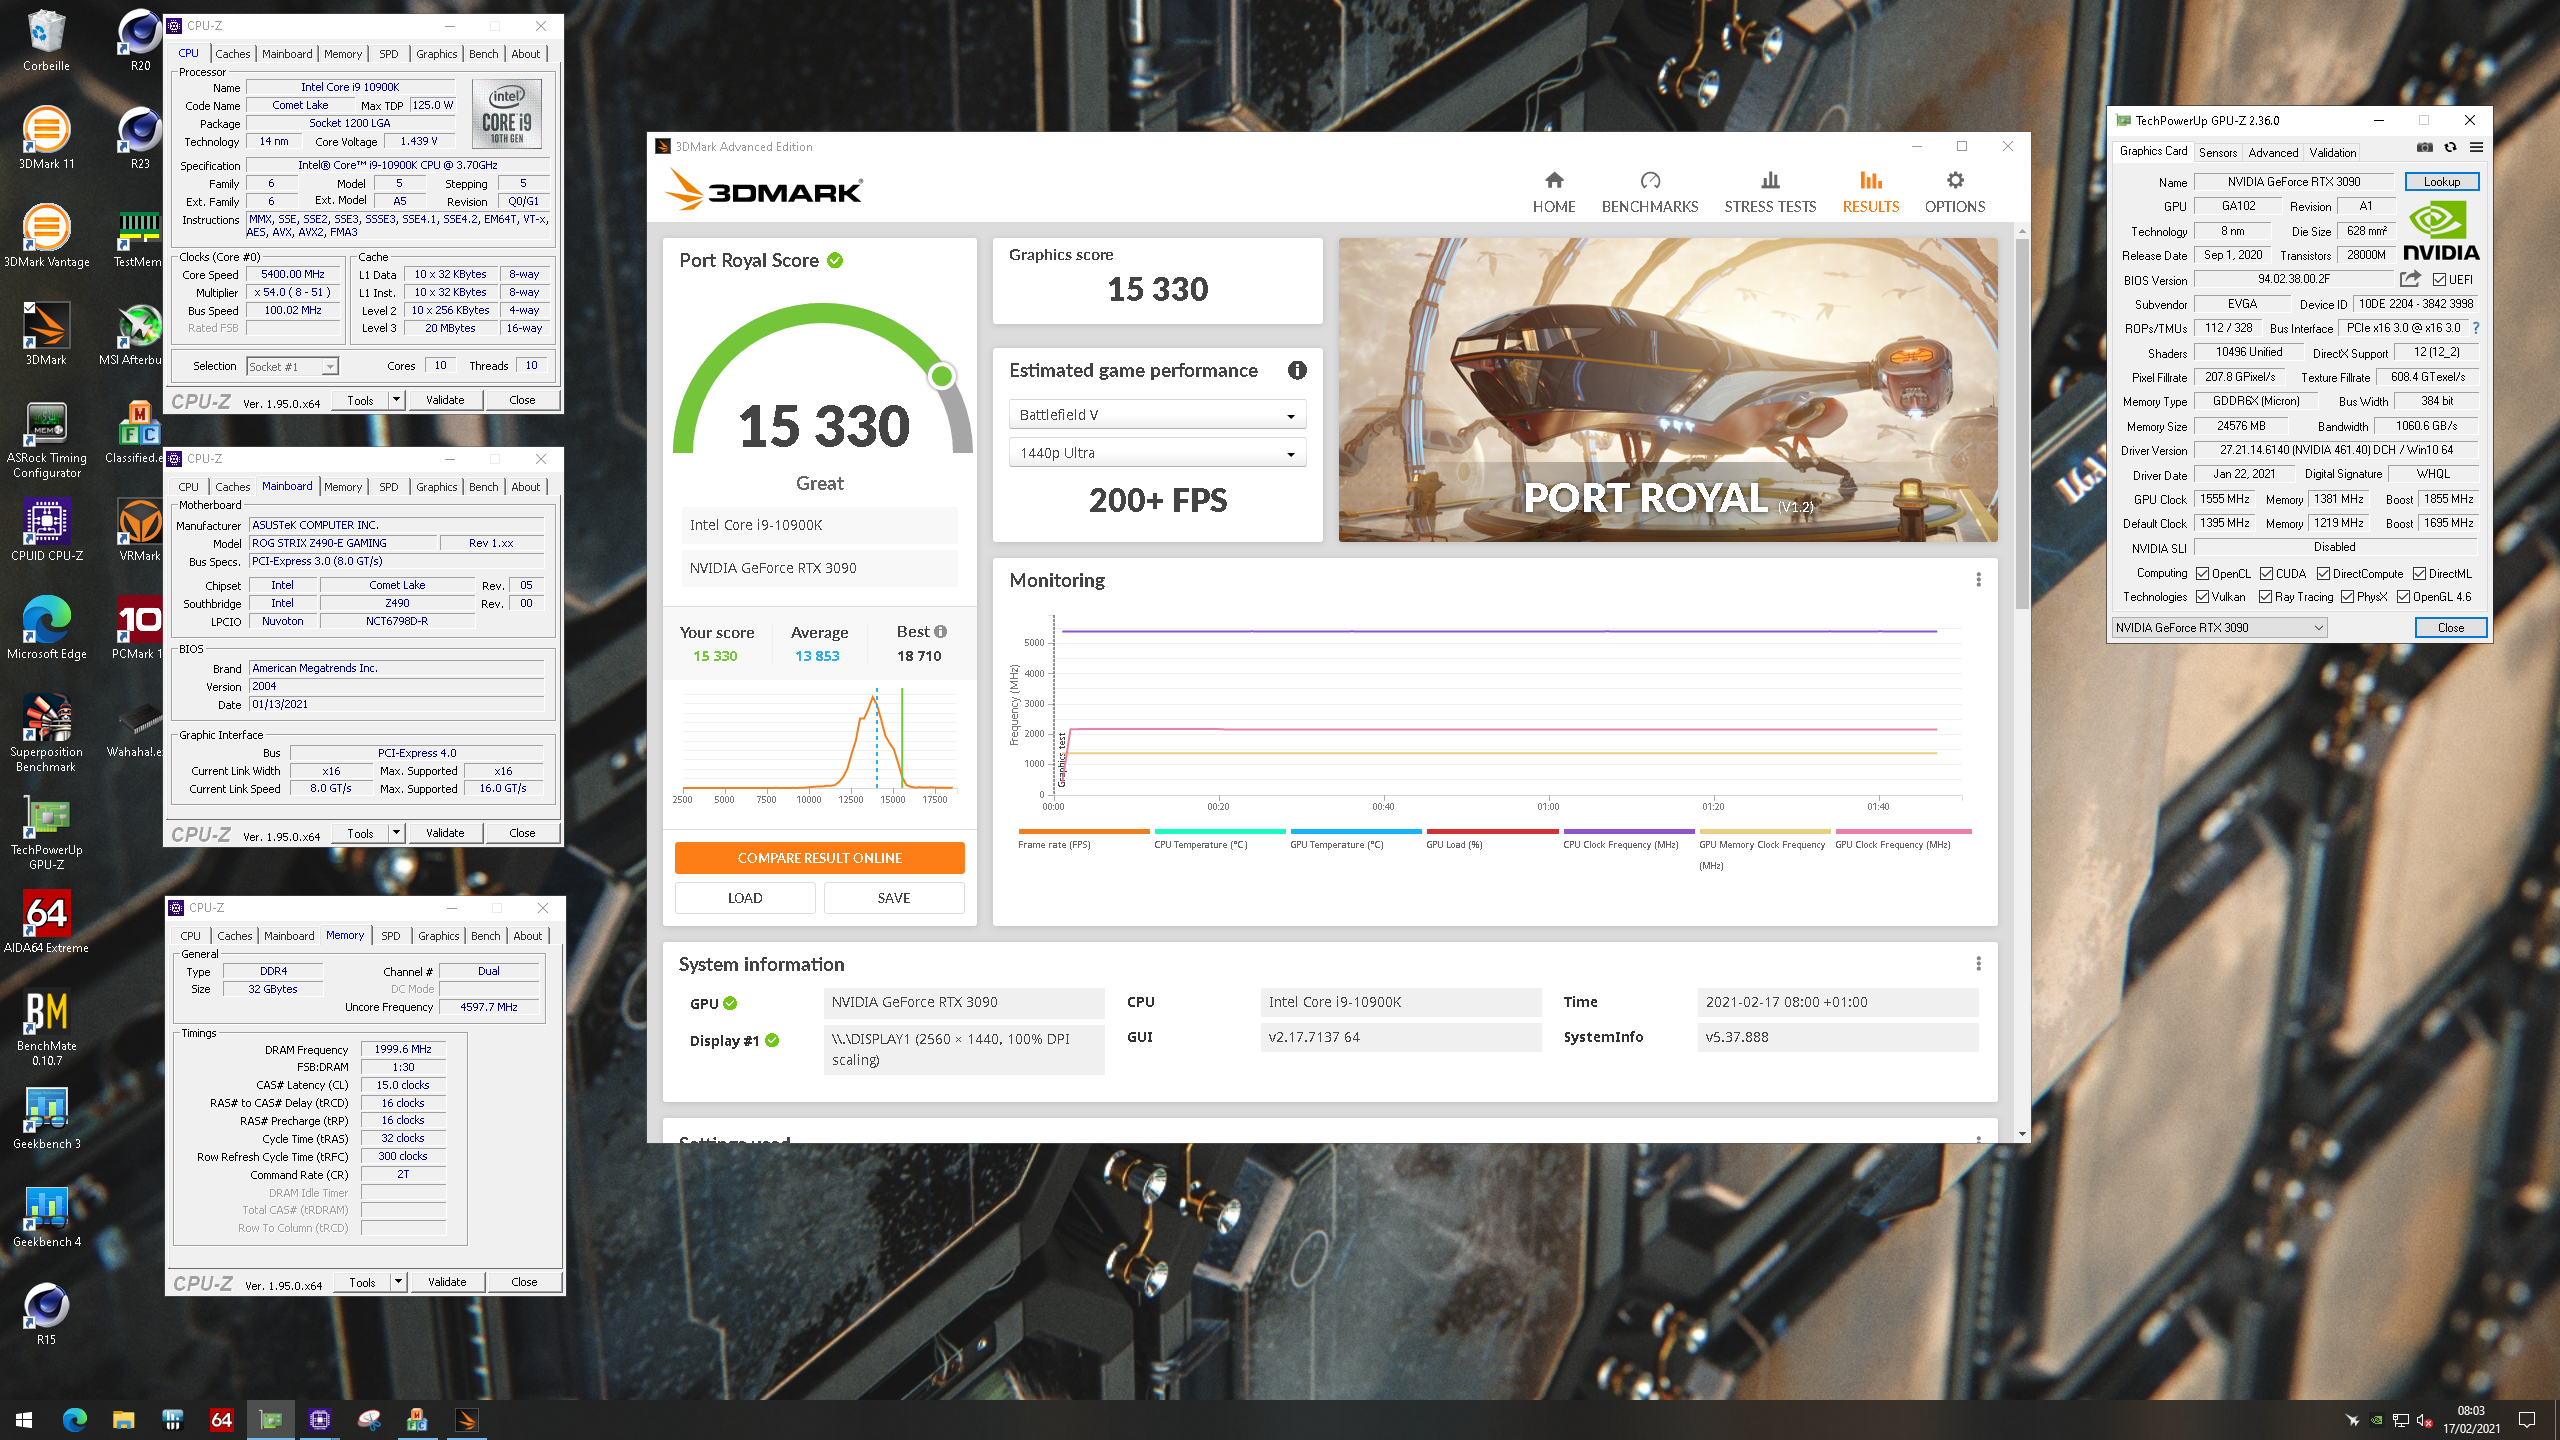Click the 3DMark window vertical scrollbar thumb

pyautogui.click(x=2022, y=422)
